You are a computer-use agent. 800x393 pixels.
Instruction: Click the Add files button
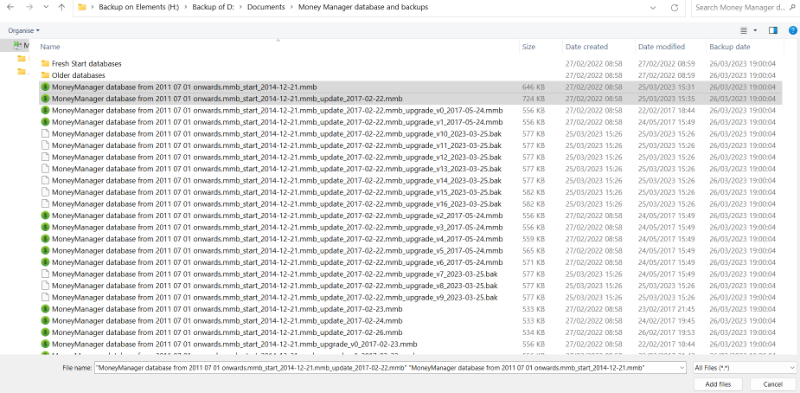718,384
